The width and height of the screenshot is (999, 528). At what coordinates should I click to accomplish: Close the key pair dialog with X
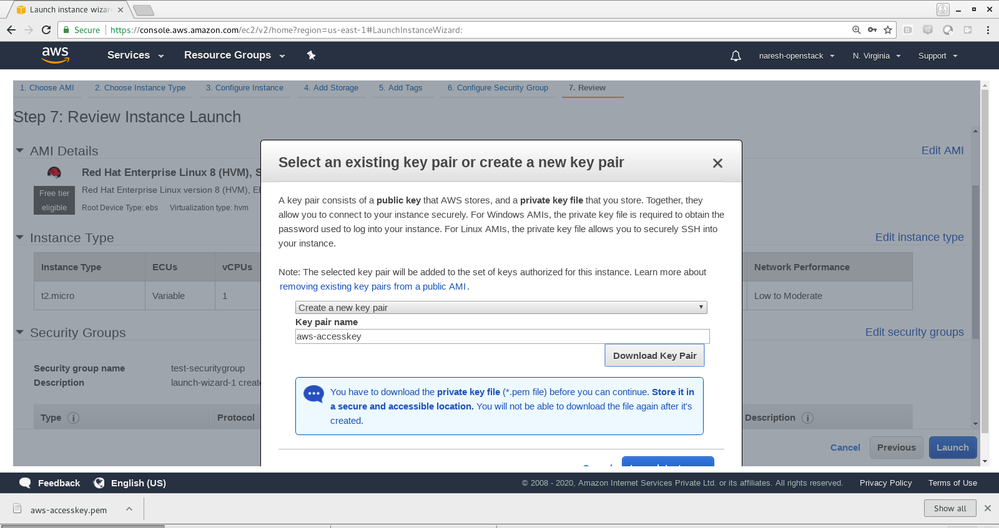[x=717, y=163]
